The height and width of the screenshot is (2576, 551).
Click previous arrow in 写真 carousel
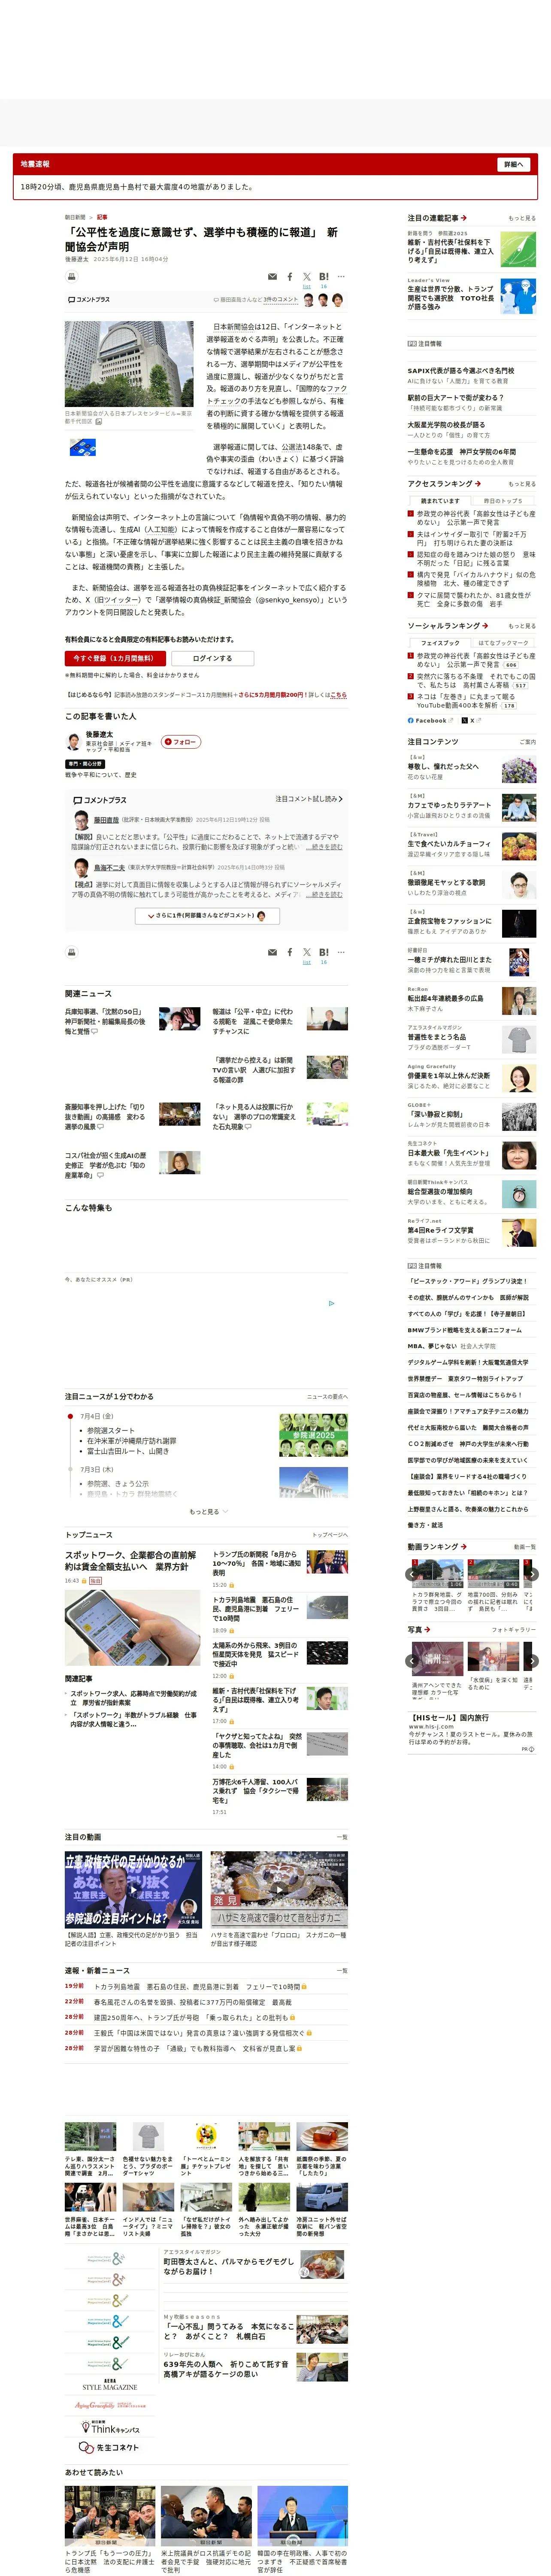point(411,1661)
